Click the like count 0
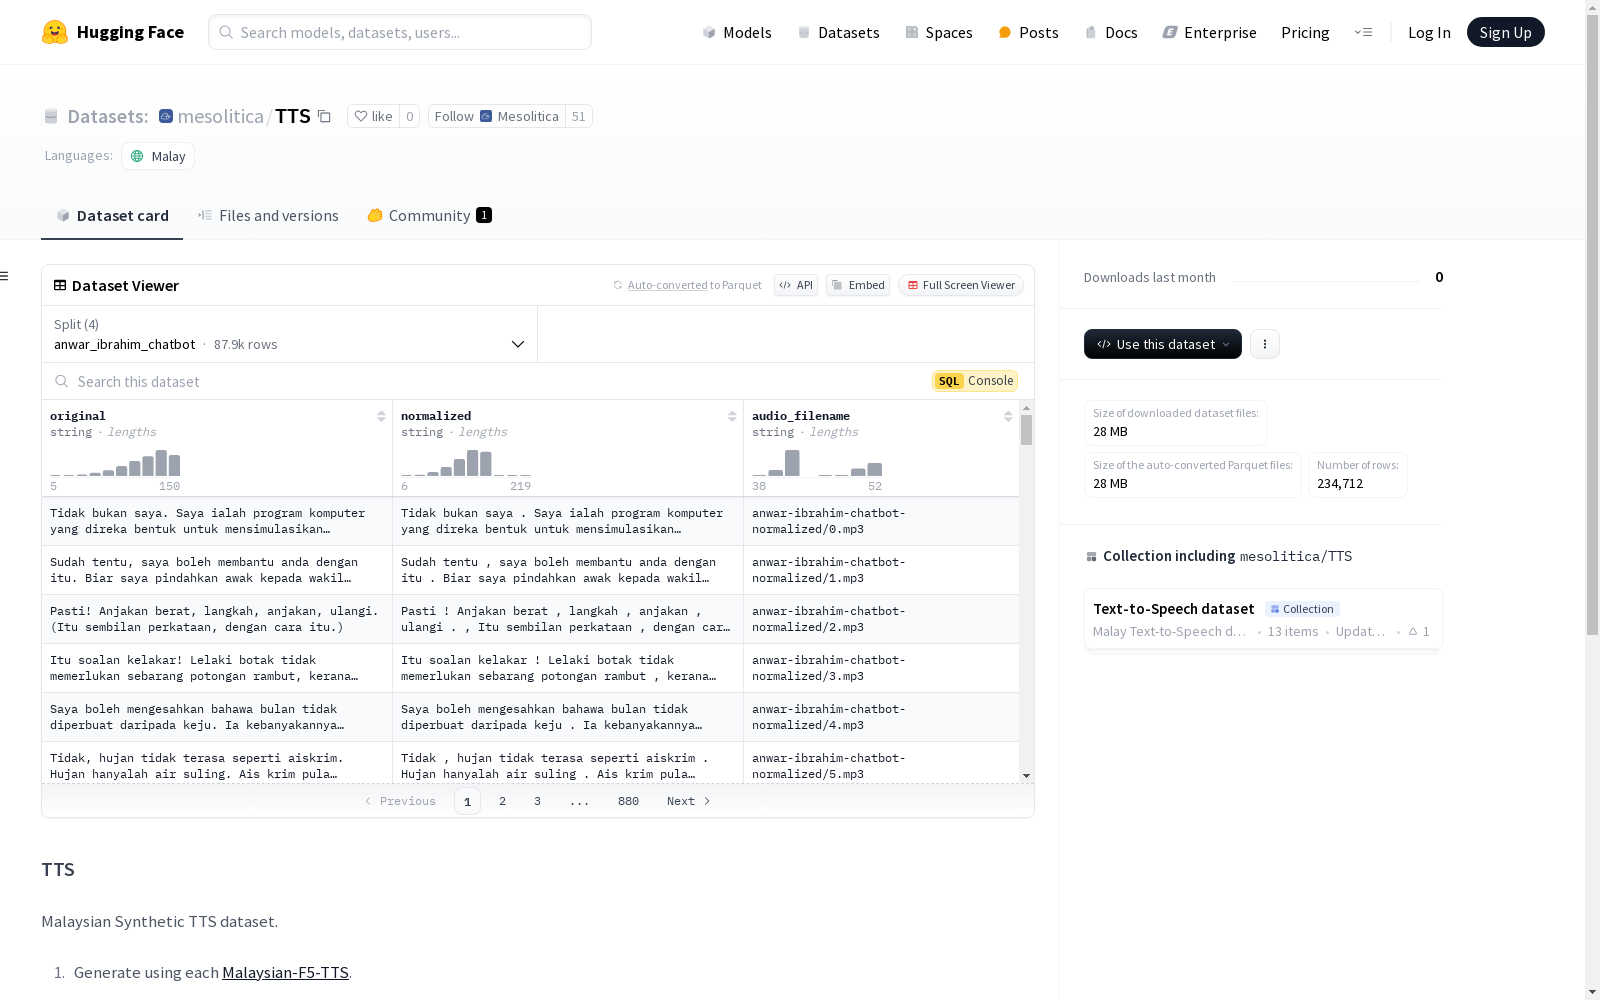Image resolution: width=1600 pixels, height=1000 pixels. coord(409,116)
